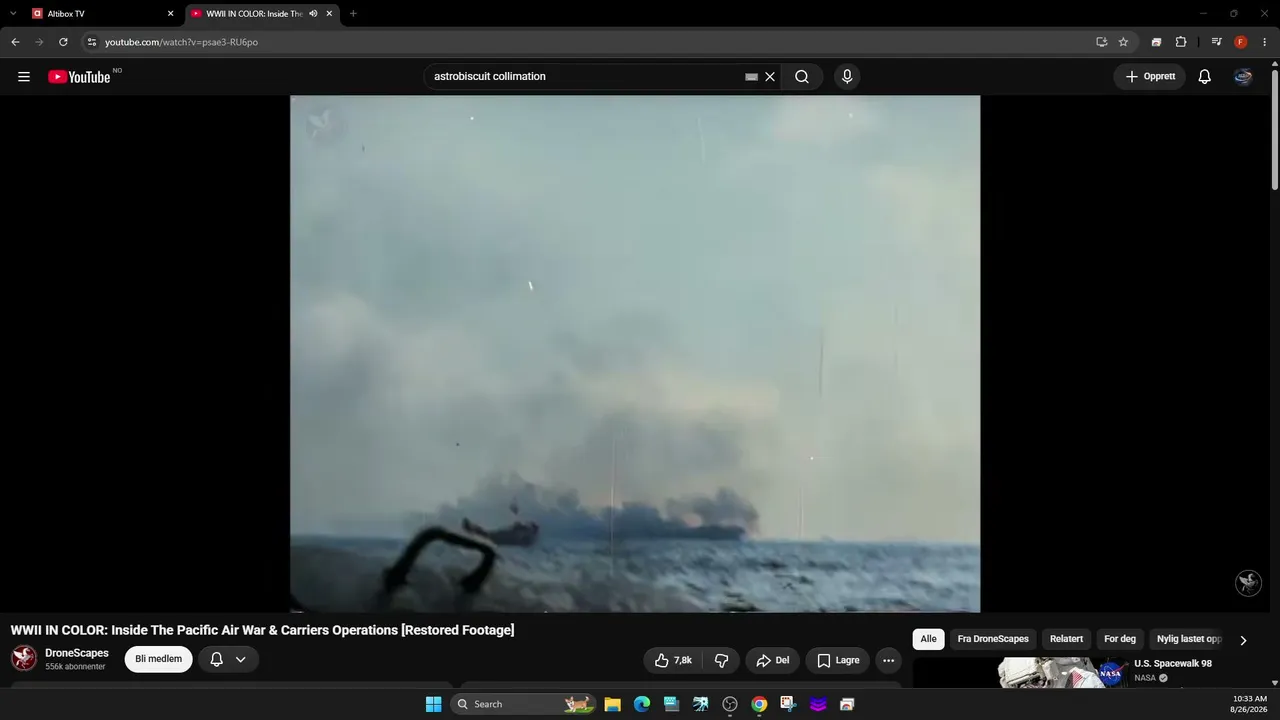The image size is (1280, 720).
Task: Open the Chrome extensions puzzle menu
Action: tap(1181, 42)
